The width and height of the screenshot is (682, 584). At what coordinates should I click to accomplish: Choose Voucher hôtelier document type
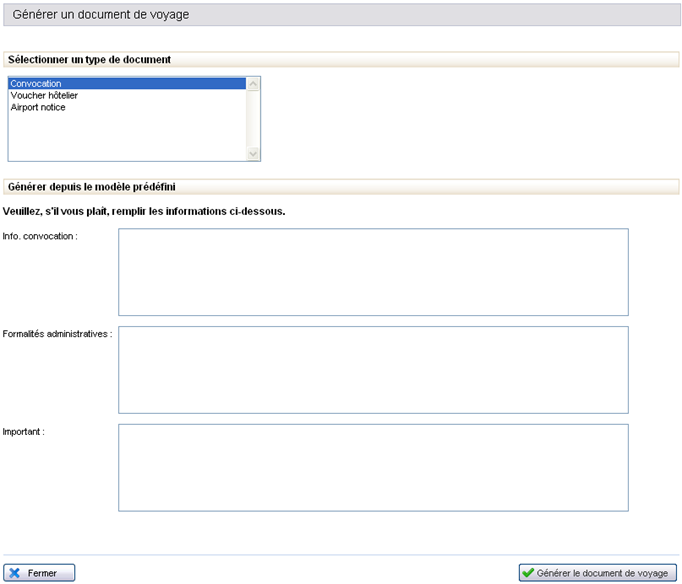pyautogui.click(x=44, y=96)
